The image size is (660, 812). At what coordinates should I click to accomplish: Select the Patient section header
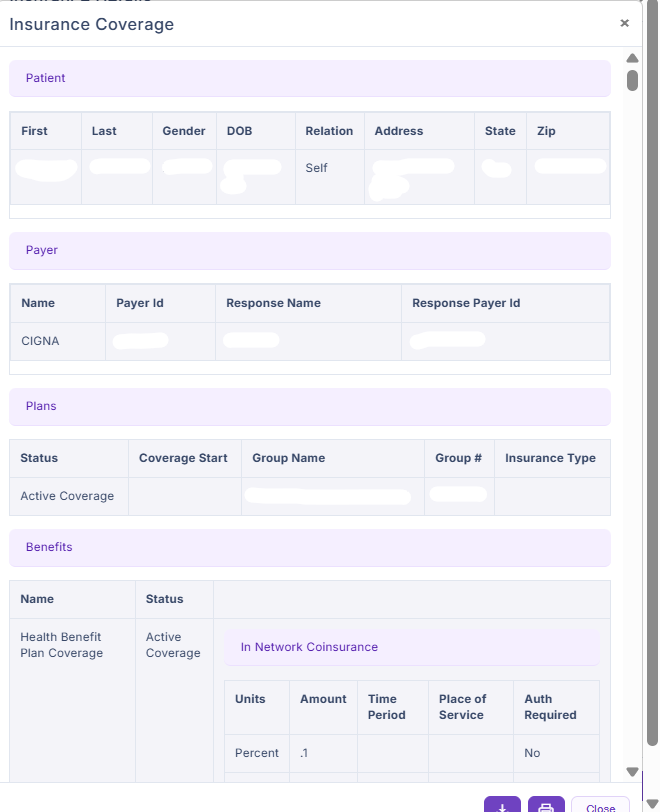310,78
